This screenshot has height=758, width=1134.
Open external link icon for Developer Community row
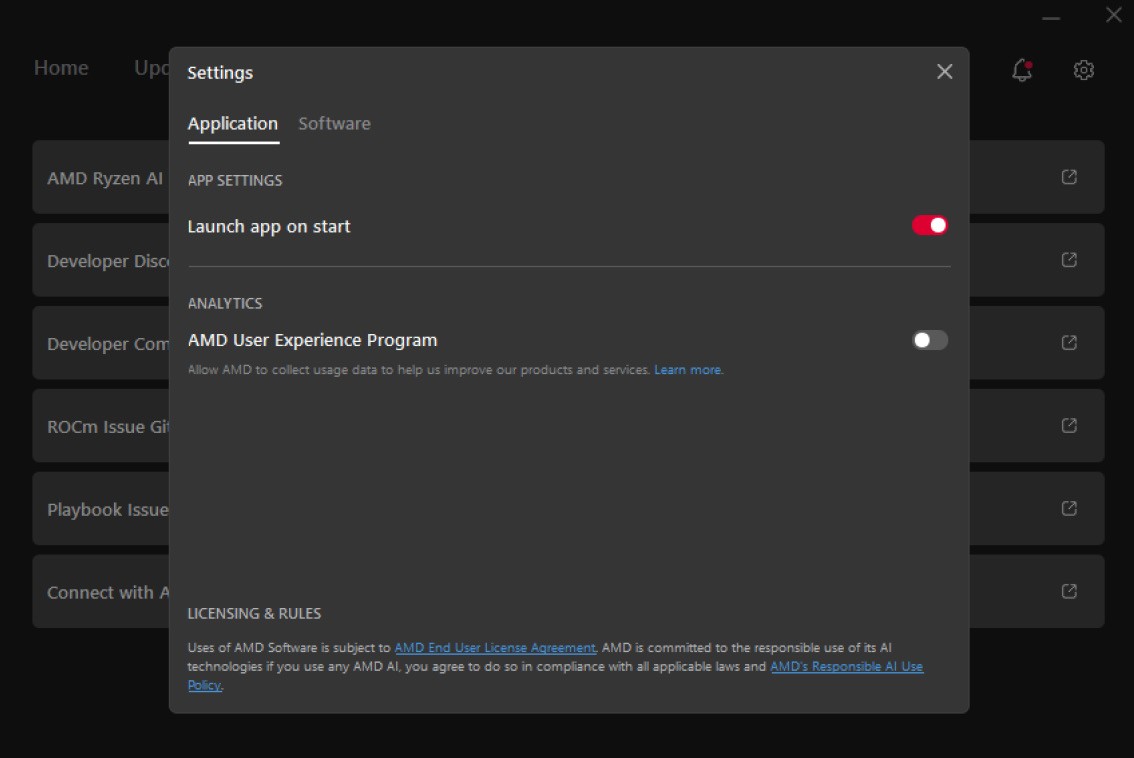click(x=1069, y=343)
